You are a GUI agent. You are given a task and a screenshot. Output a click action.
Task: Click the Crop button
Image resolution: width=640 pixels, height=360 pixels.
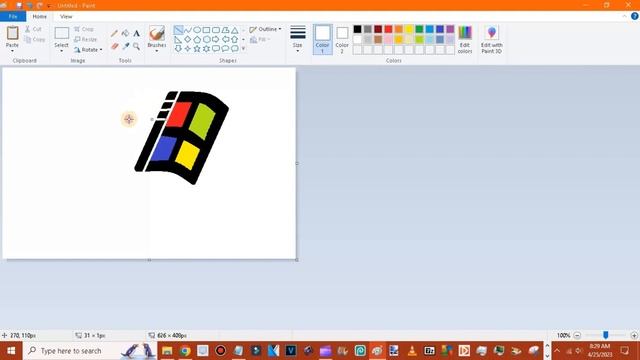pyautogui.click(x=84, y=29)
